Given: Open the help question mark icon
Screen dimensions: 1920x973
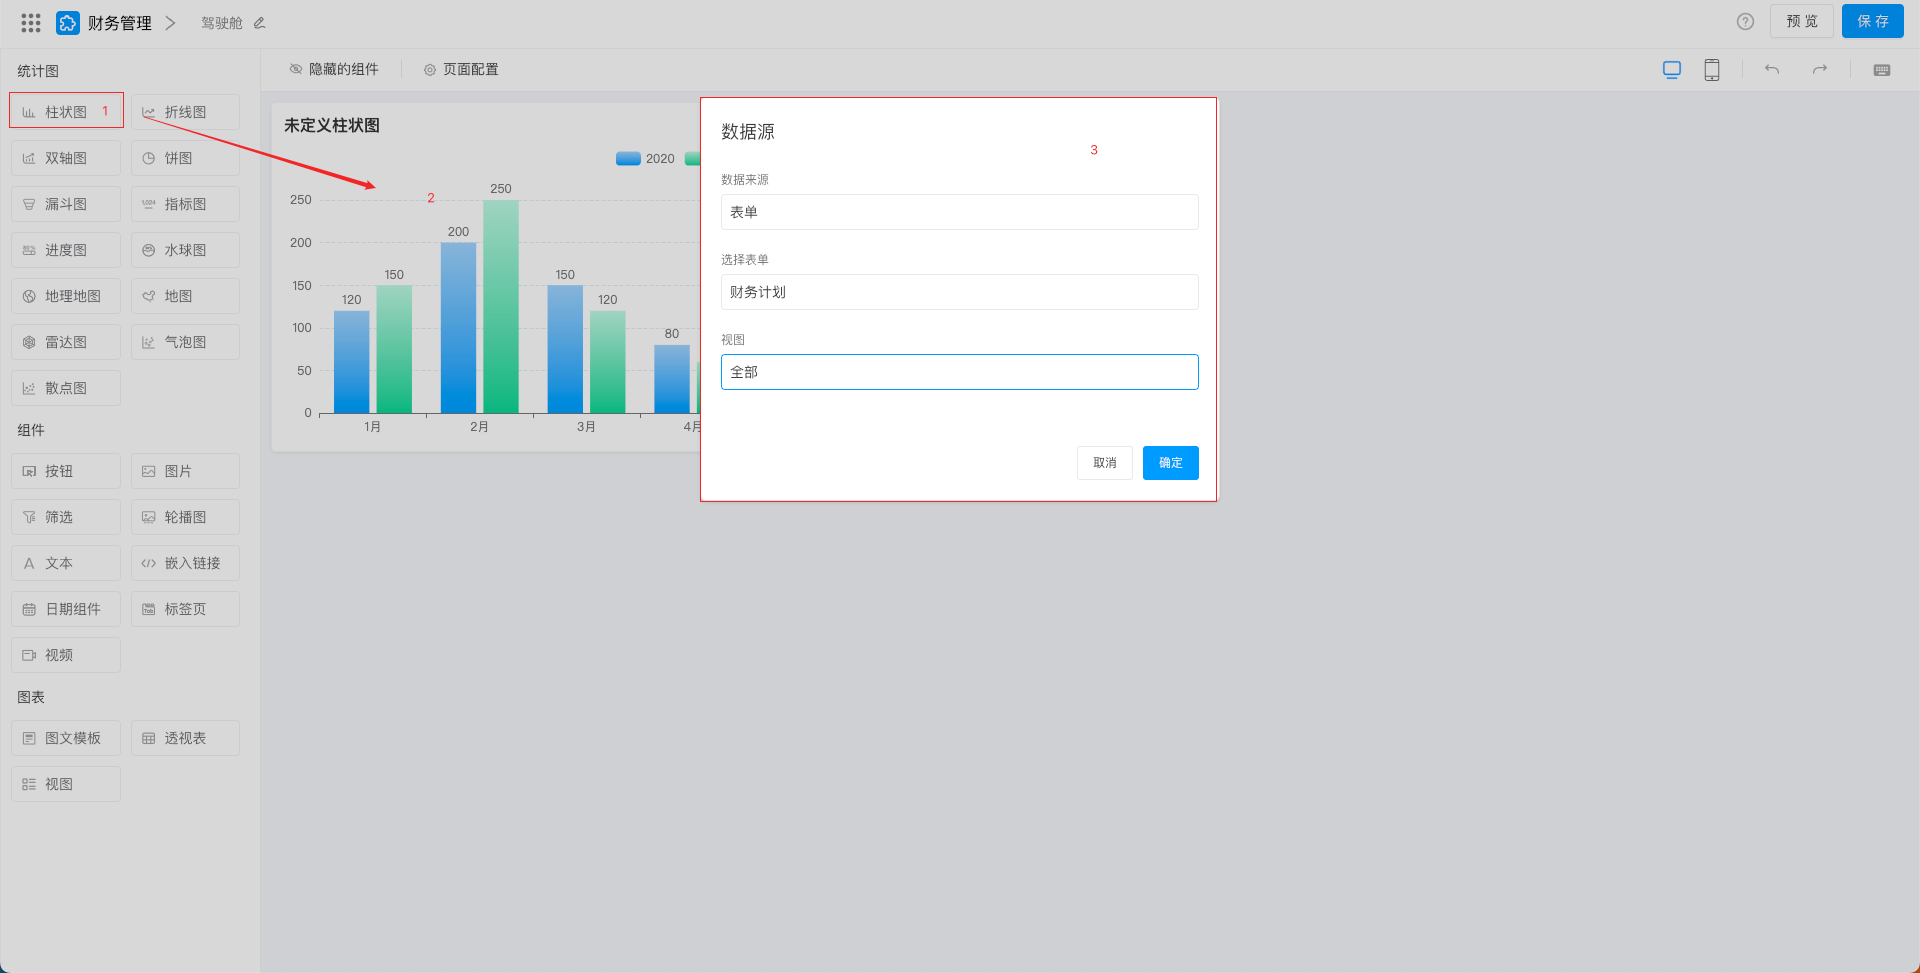Looking at the screenshot, I should [x=1745, y=22].
